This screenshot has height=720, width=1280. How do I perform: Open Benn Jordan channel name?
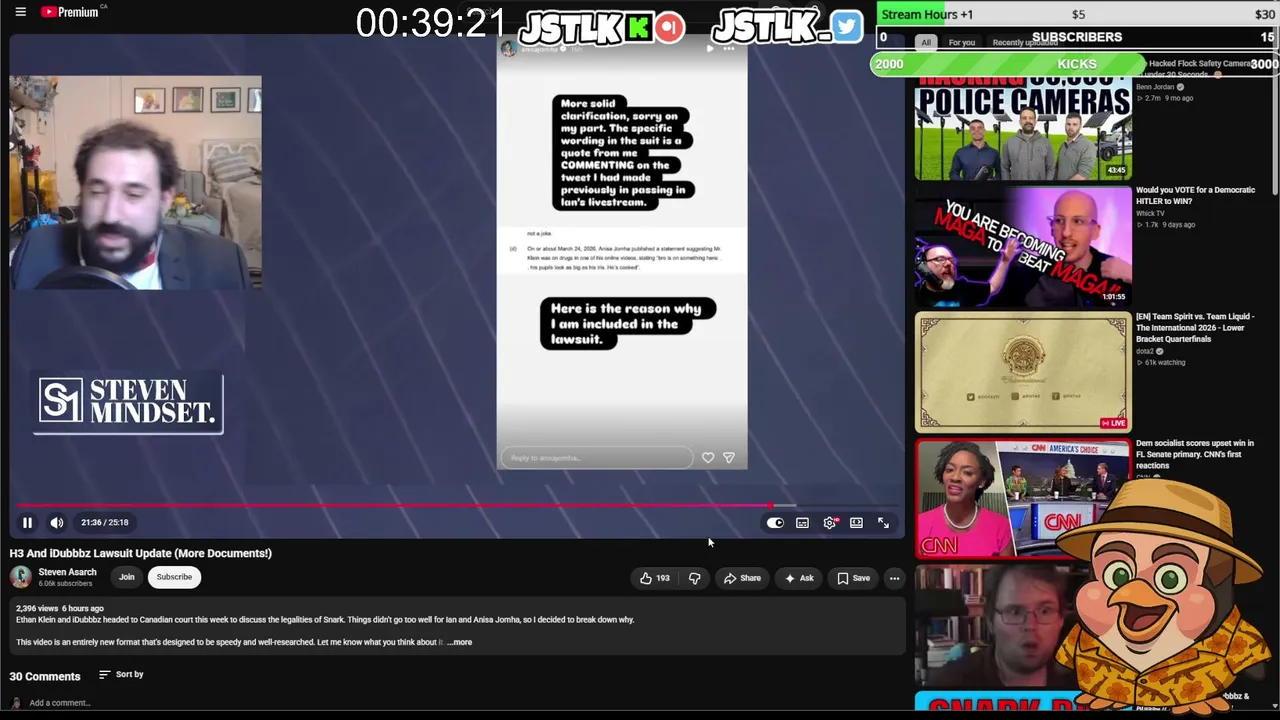click(x=1155, y=87)
